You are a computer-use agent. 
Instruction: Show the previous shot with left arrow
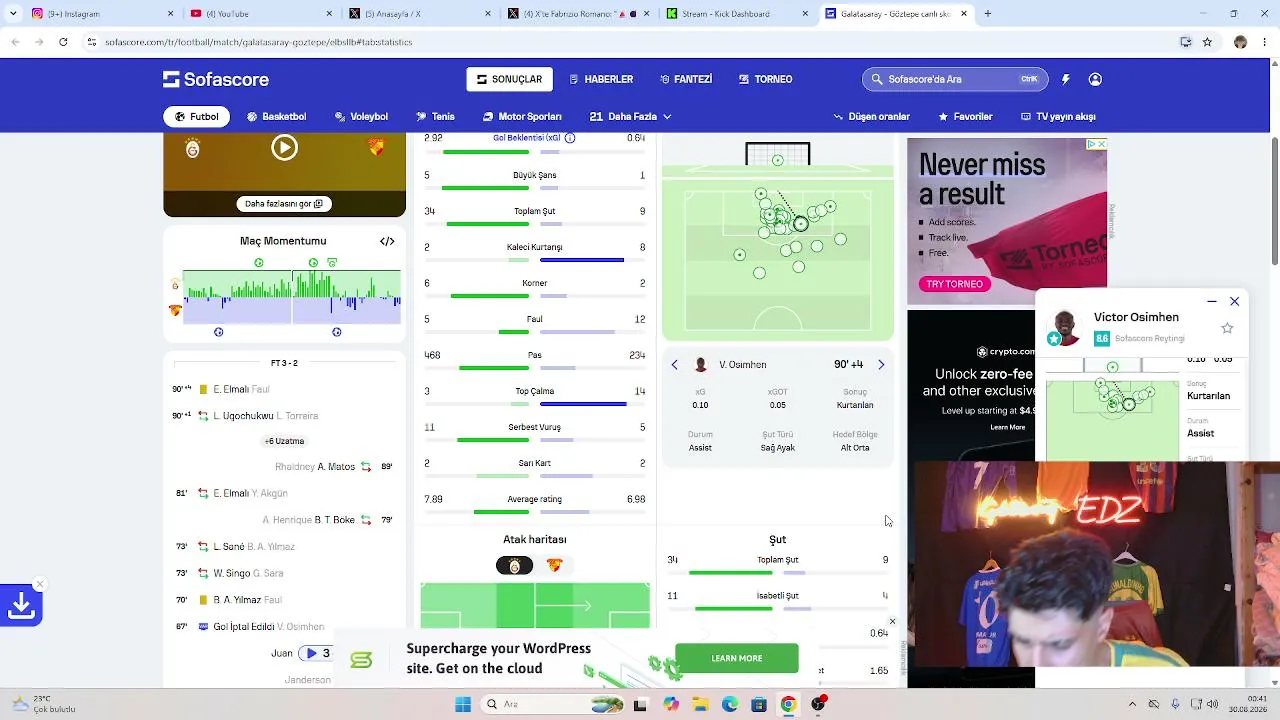click(674, 365)
